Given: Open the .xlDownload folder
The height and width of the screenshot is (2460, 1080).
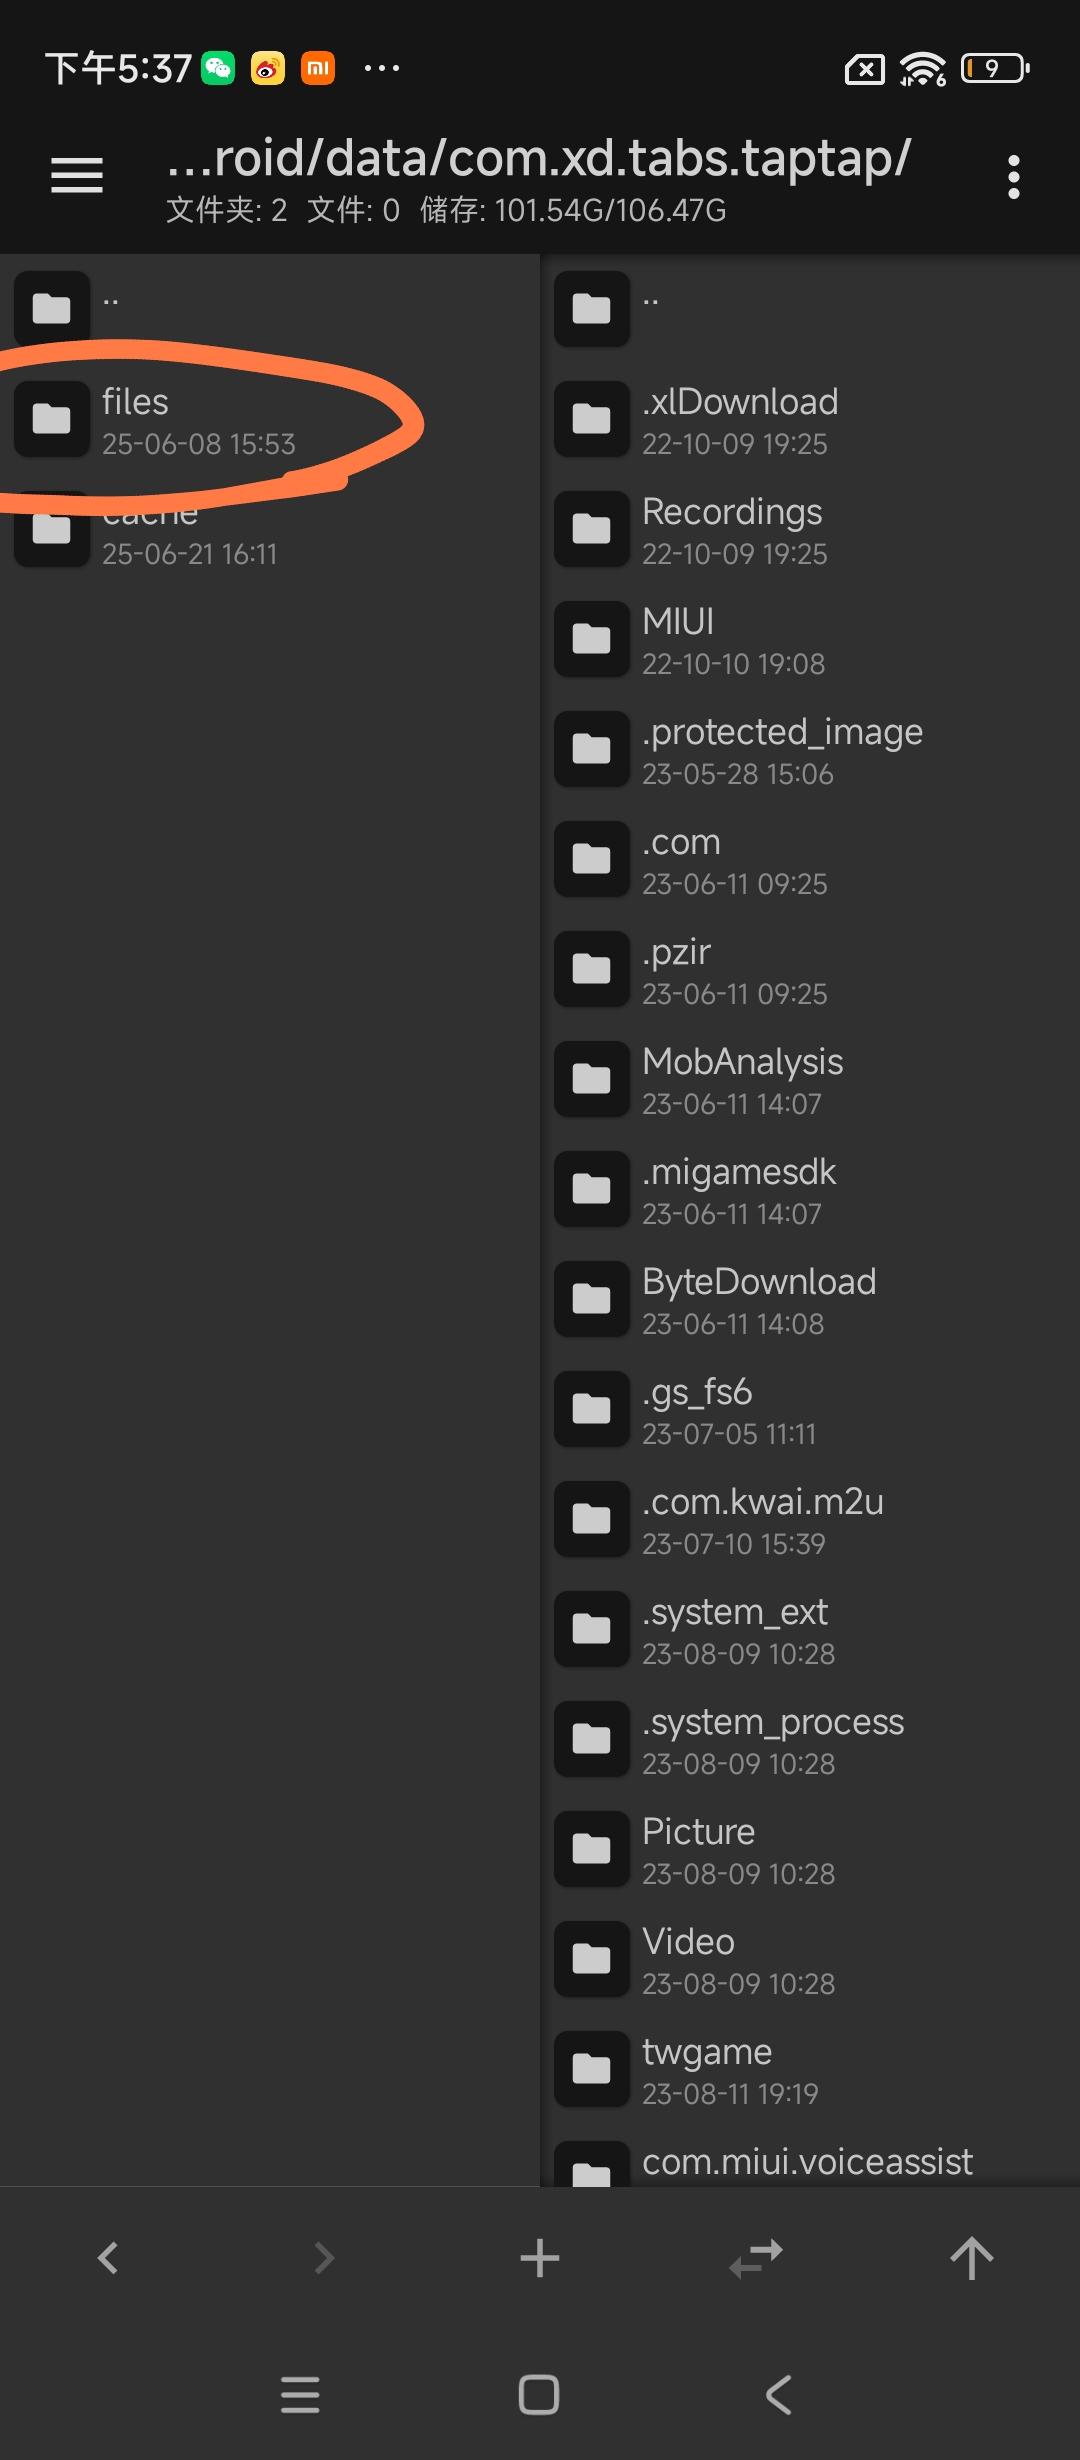Looking at the screenshot, I should pos(810,419).
